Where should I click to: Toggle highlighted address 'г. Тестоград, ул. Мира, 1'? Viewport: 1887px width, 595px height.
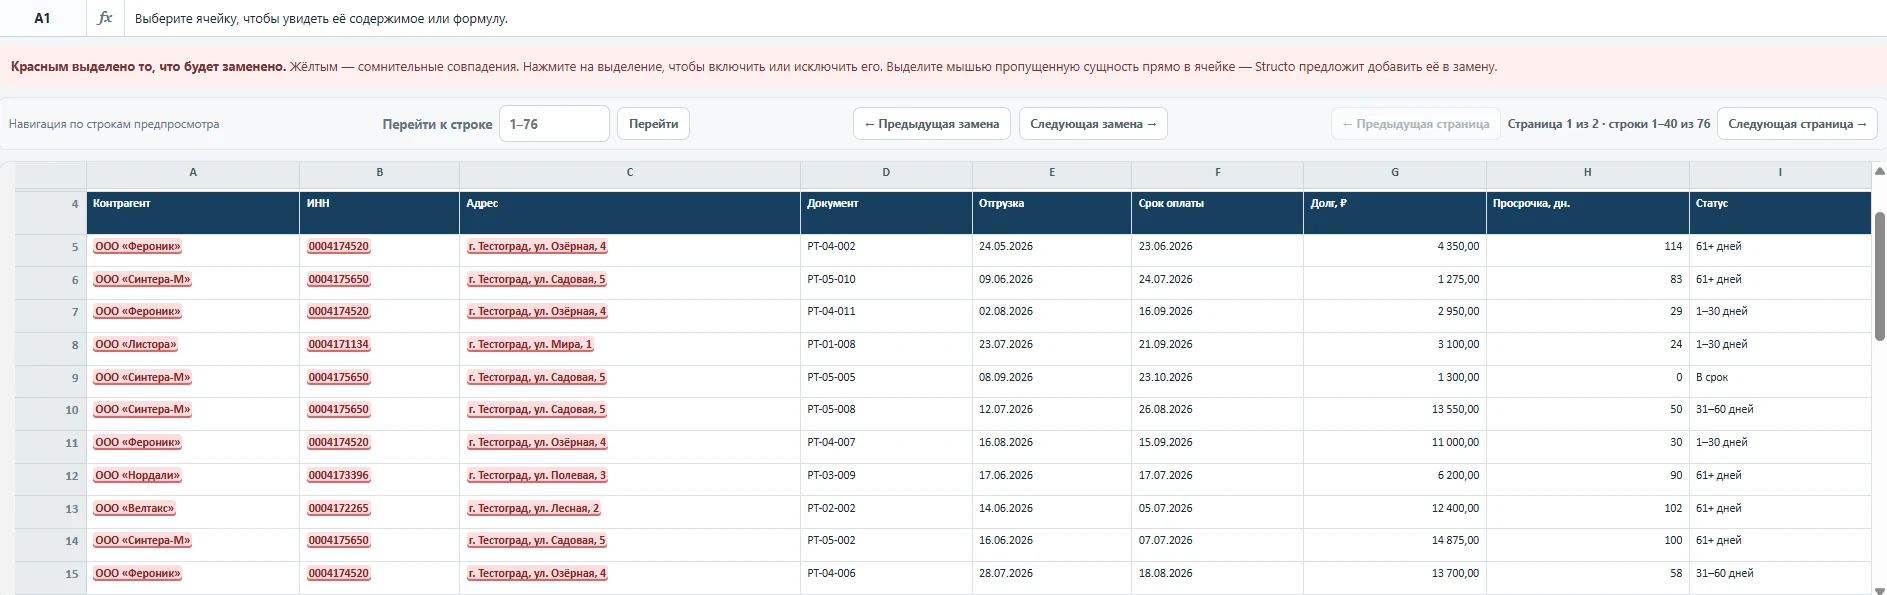[x=531, y=345]
